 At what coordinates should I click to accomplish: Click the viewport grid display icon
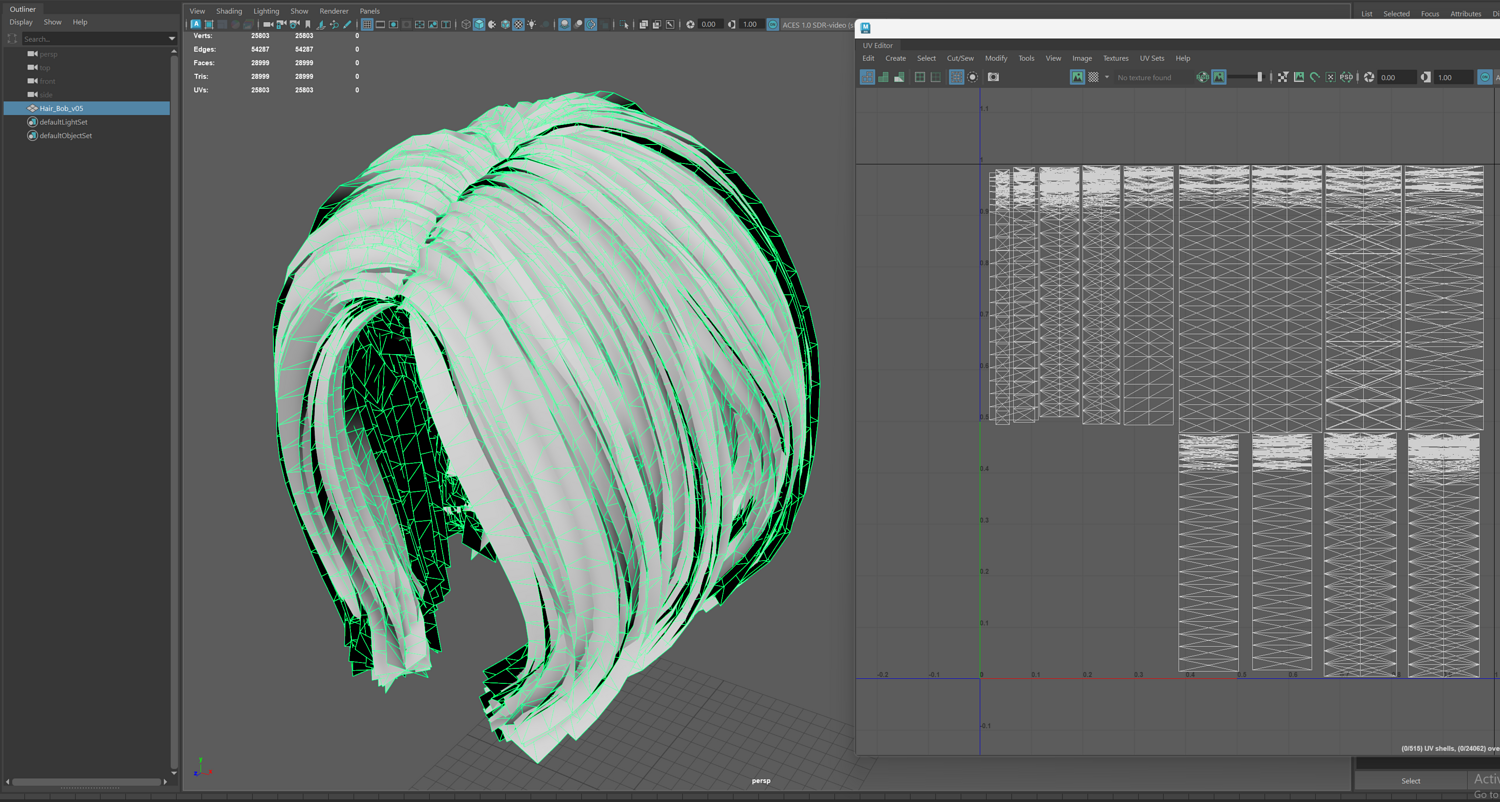(367, 24)
